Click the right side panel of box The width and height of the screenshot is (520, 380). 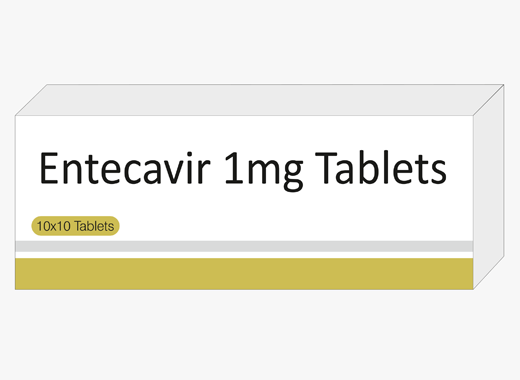[489, 187]
